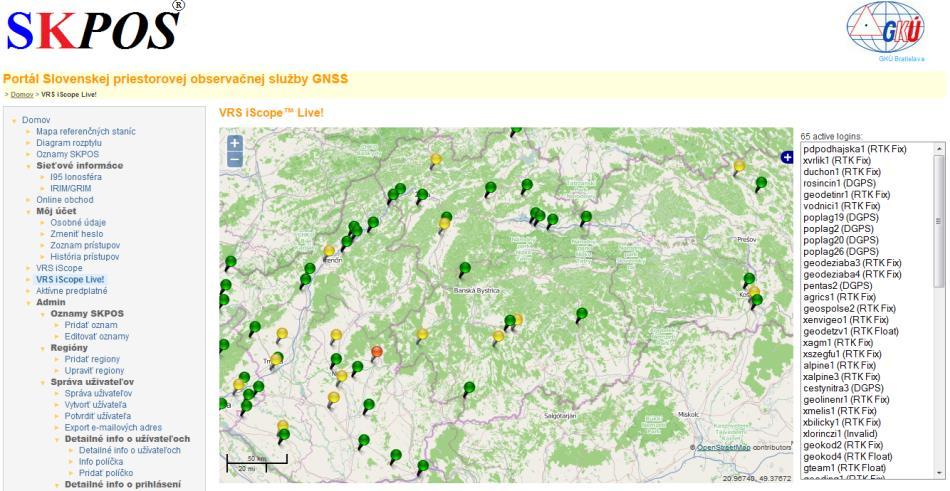Open Vytvoriť užívateľa page
Image resolution: width=950 pixels, height=491 pixels.
click(x=96, y=404)
